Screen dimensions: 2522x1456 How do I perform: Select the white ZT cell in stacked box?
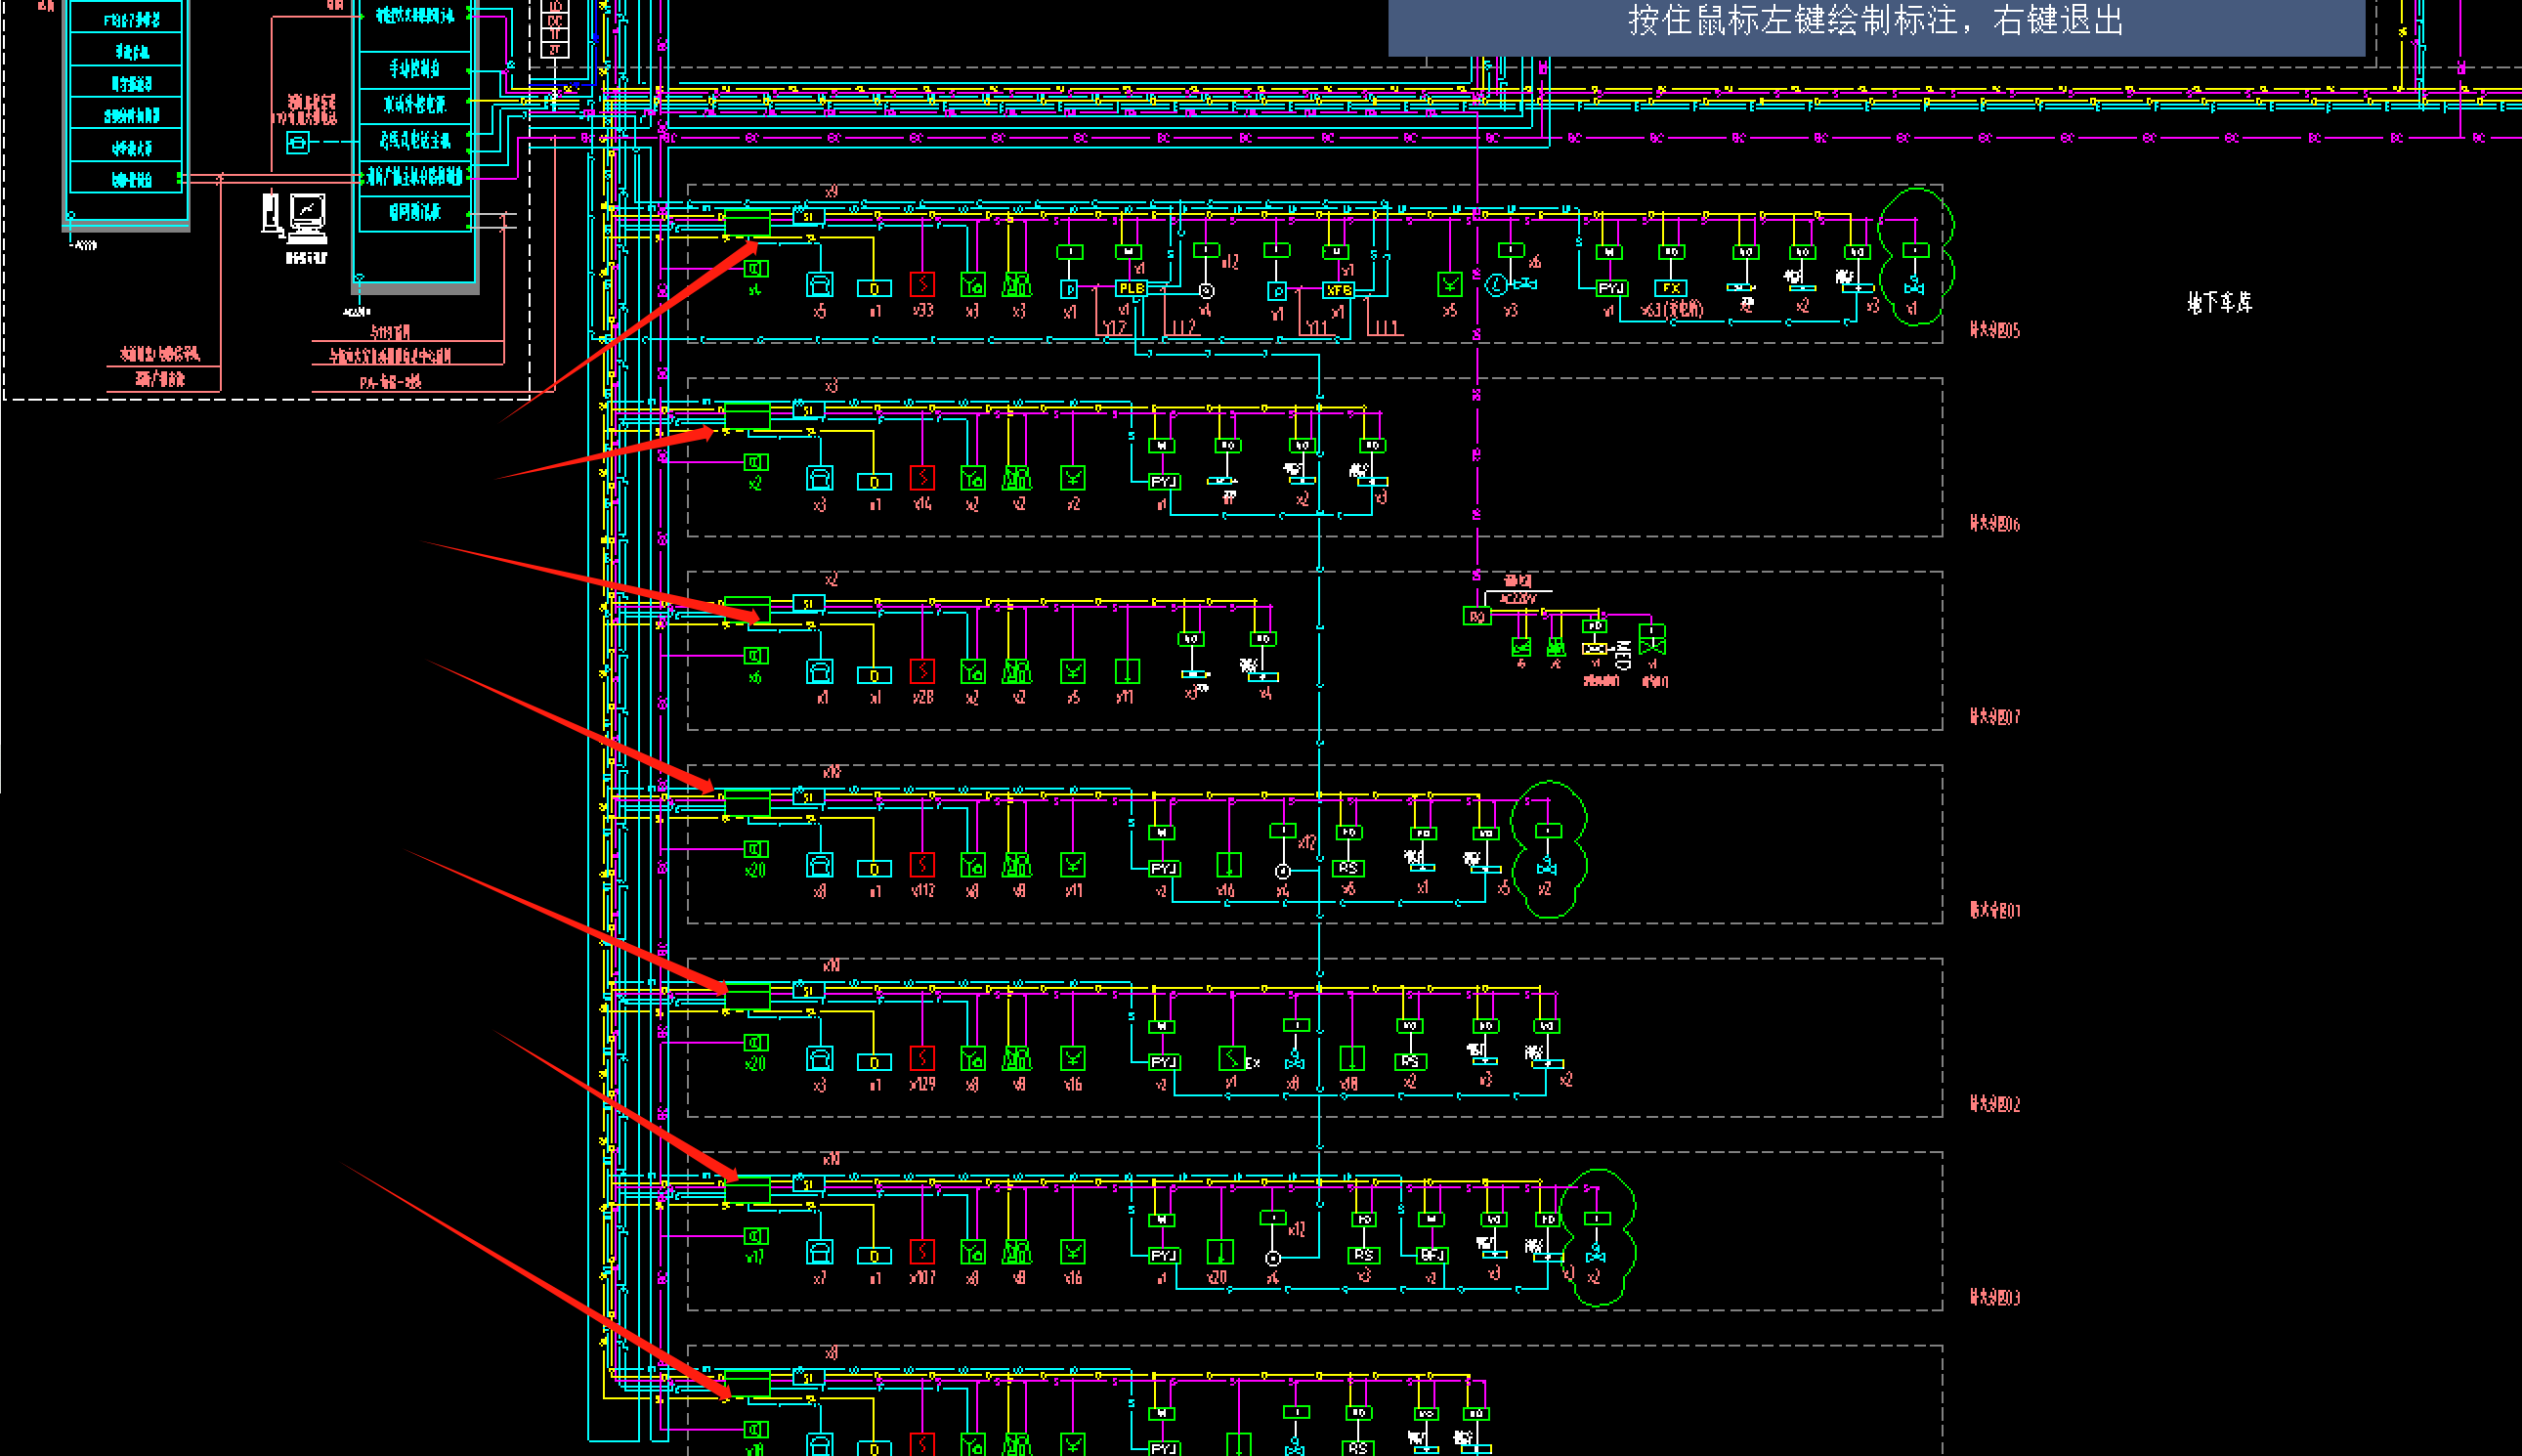[555, 49]
